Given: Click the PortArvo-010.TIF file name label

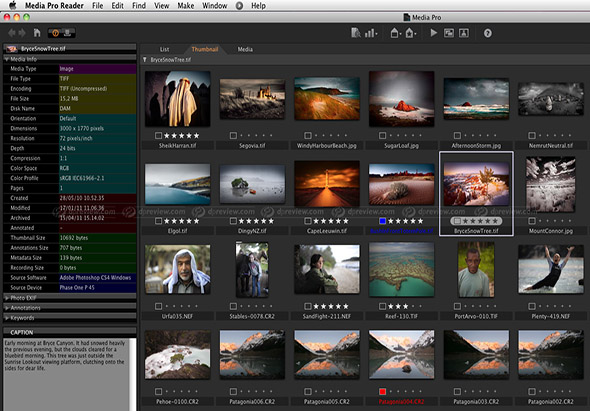Looking at the screenshot, I should coord(476,317).
